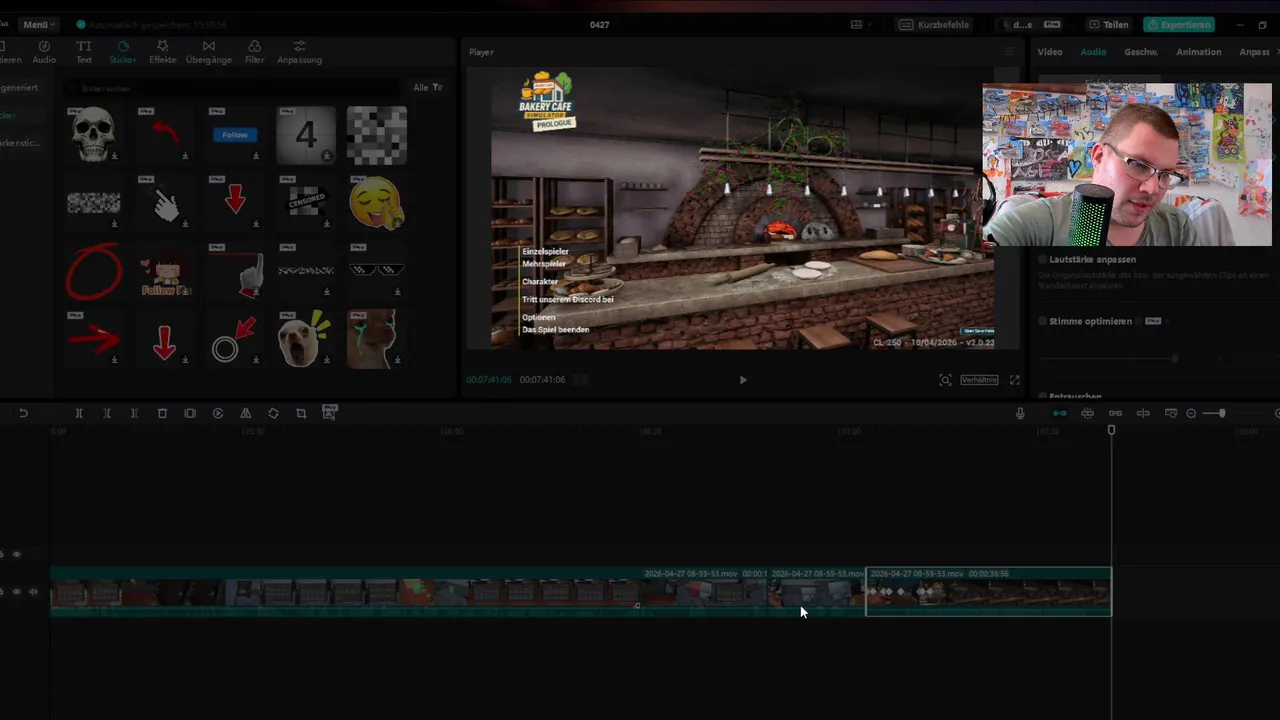Switch to the Geschw. speed tab
The width and height of the screenshot is (1280, 720).
(x=1140, y=52)
